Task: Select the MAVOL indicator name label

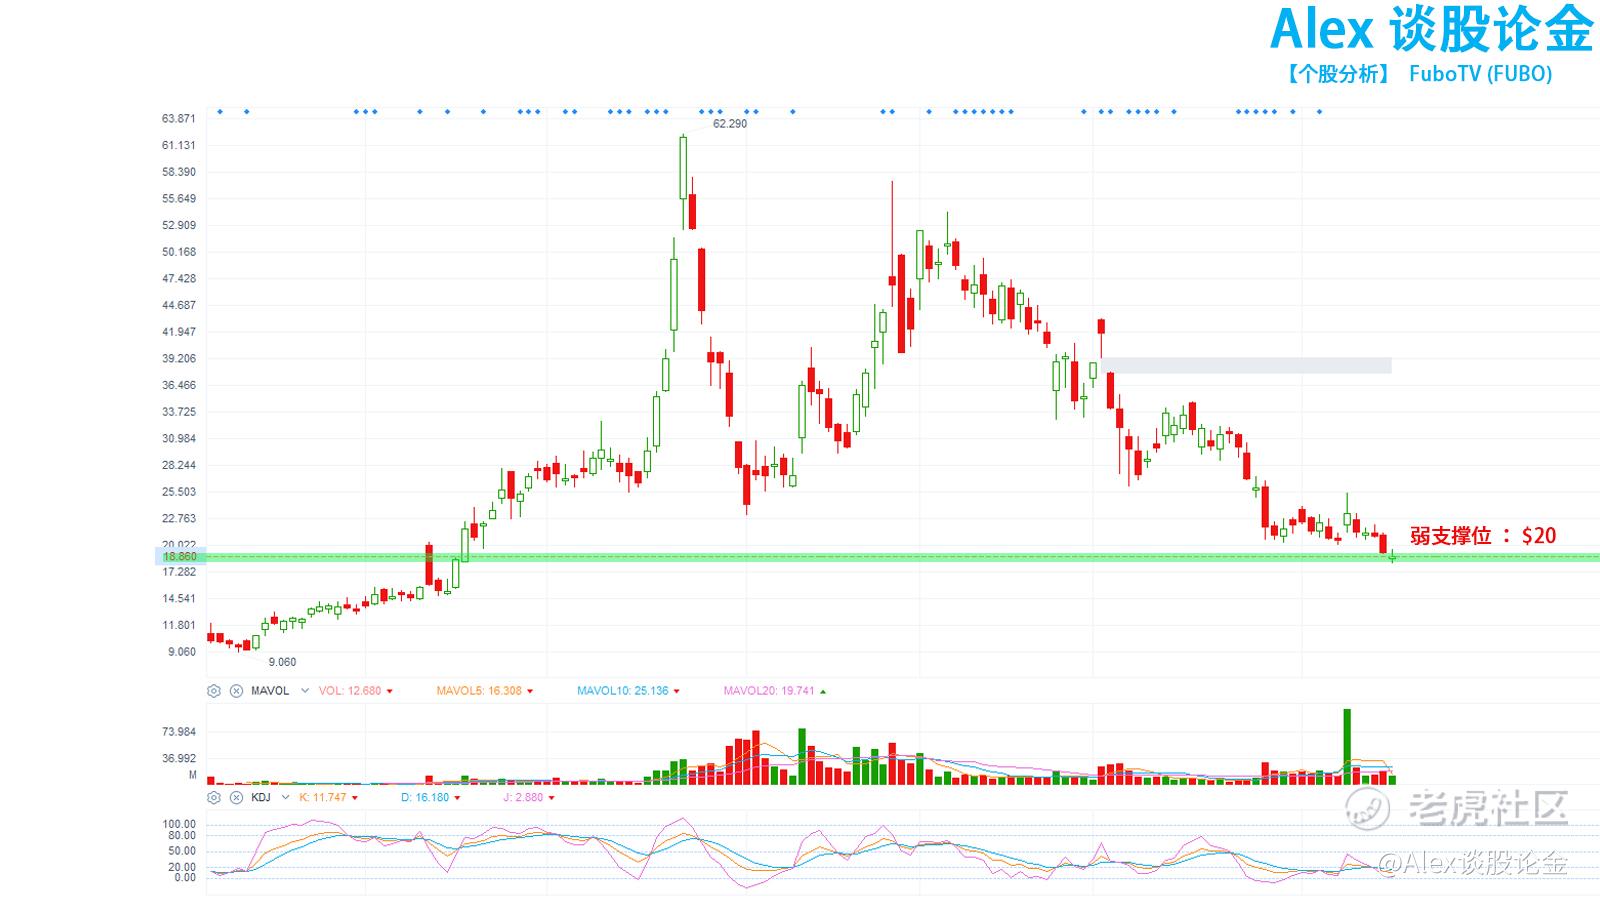Action: pos(270,691)
